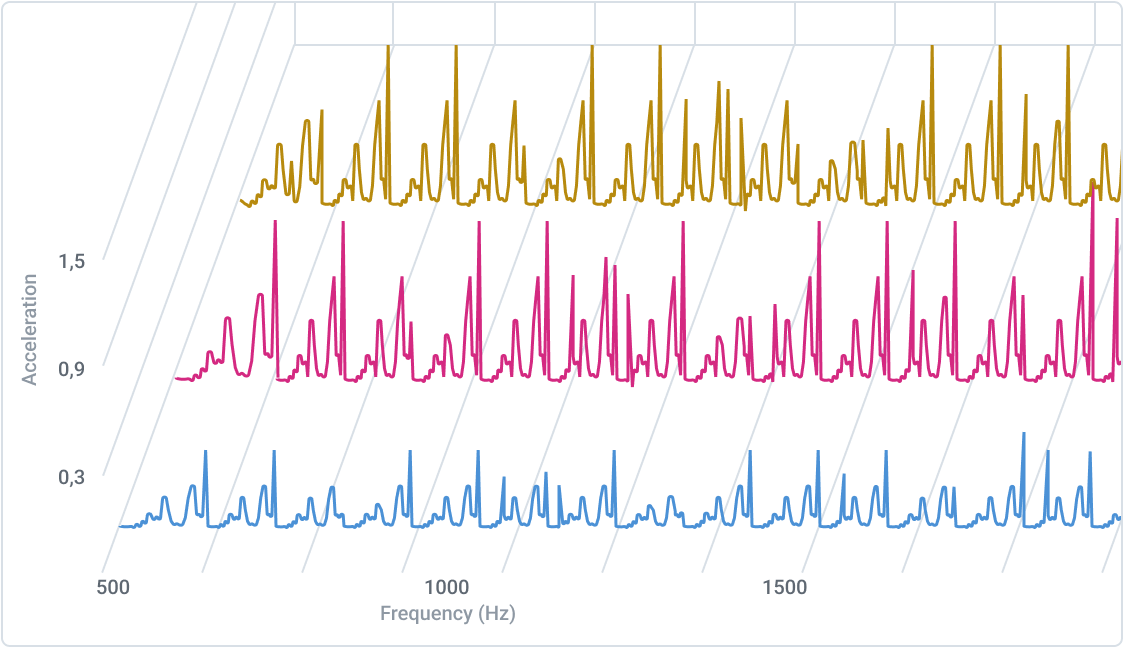Click the tallest gold peak
Screen dimensions: 1123x647
point(389,50)
